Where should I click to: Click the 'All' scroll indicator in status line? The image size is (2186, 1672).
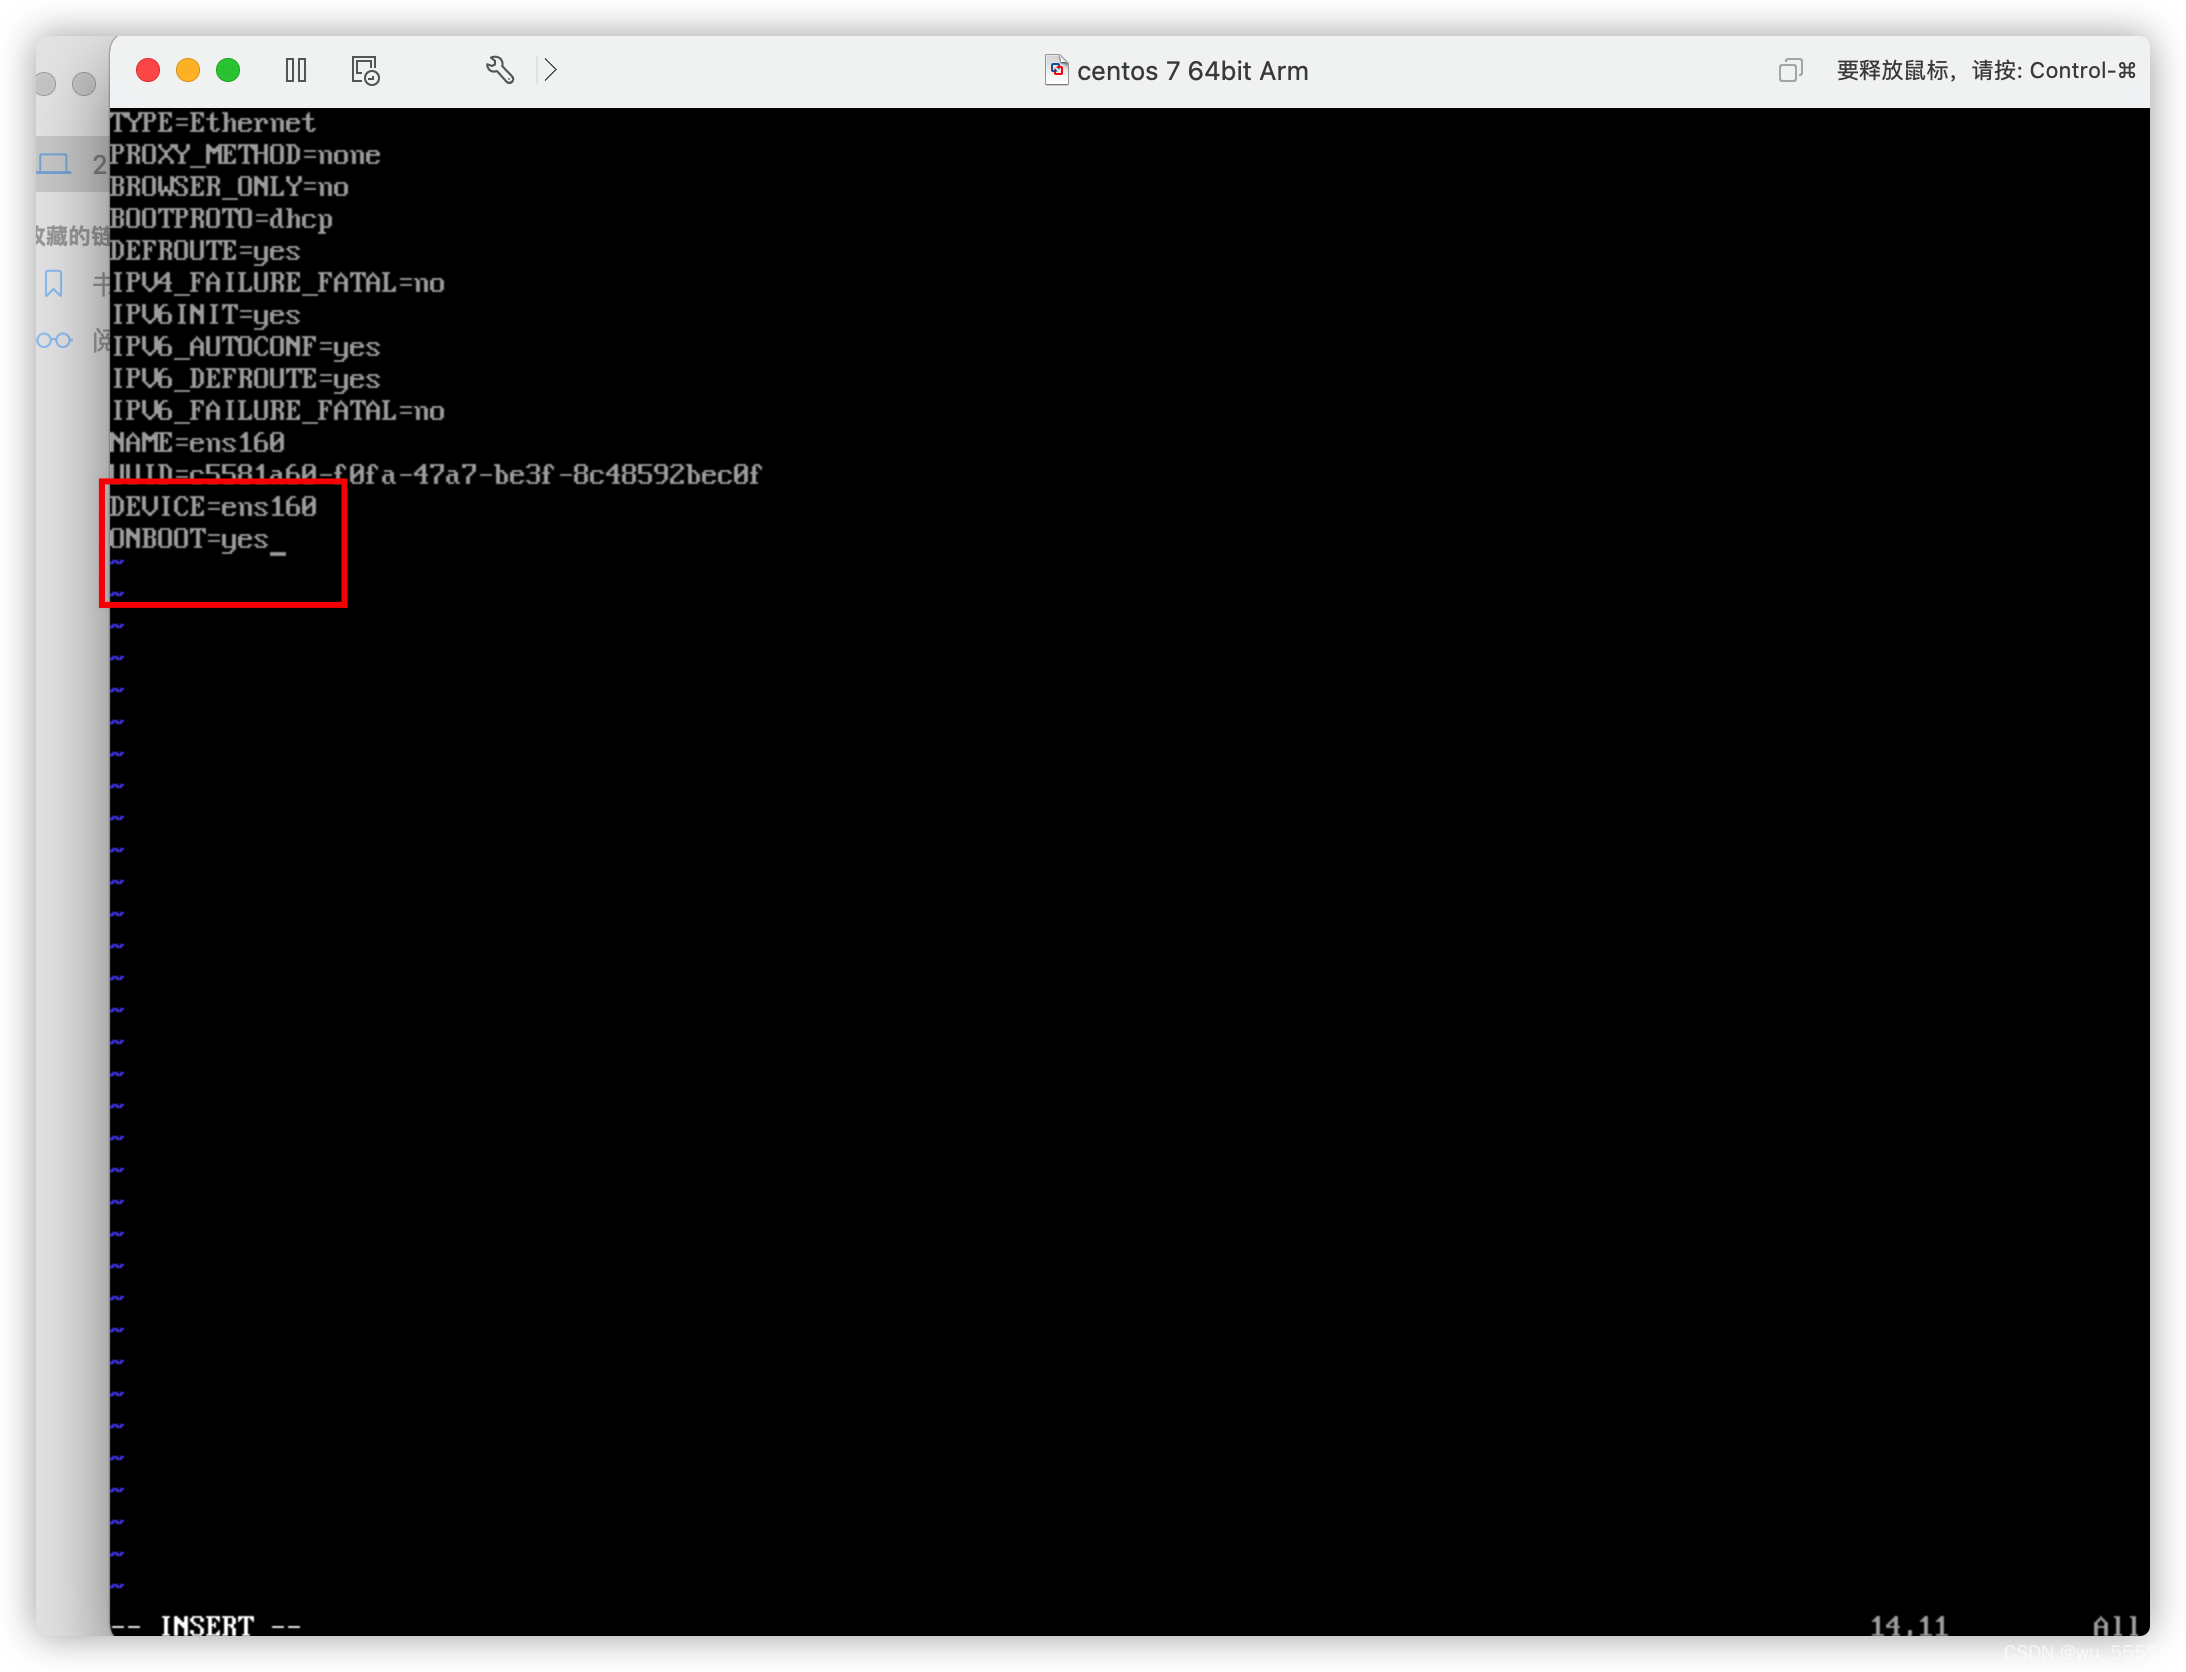2115,1626
